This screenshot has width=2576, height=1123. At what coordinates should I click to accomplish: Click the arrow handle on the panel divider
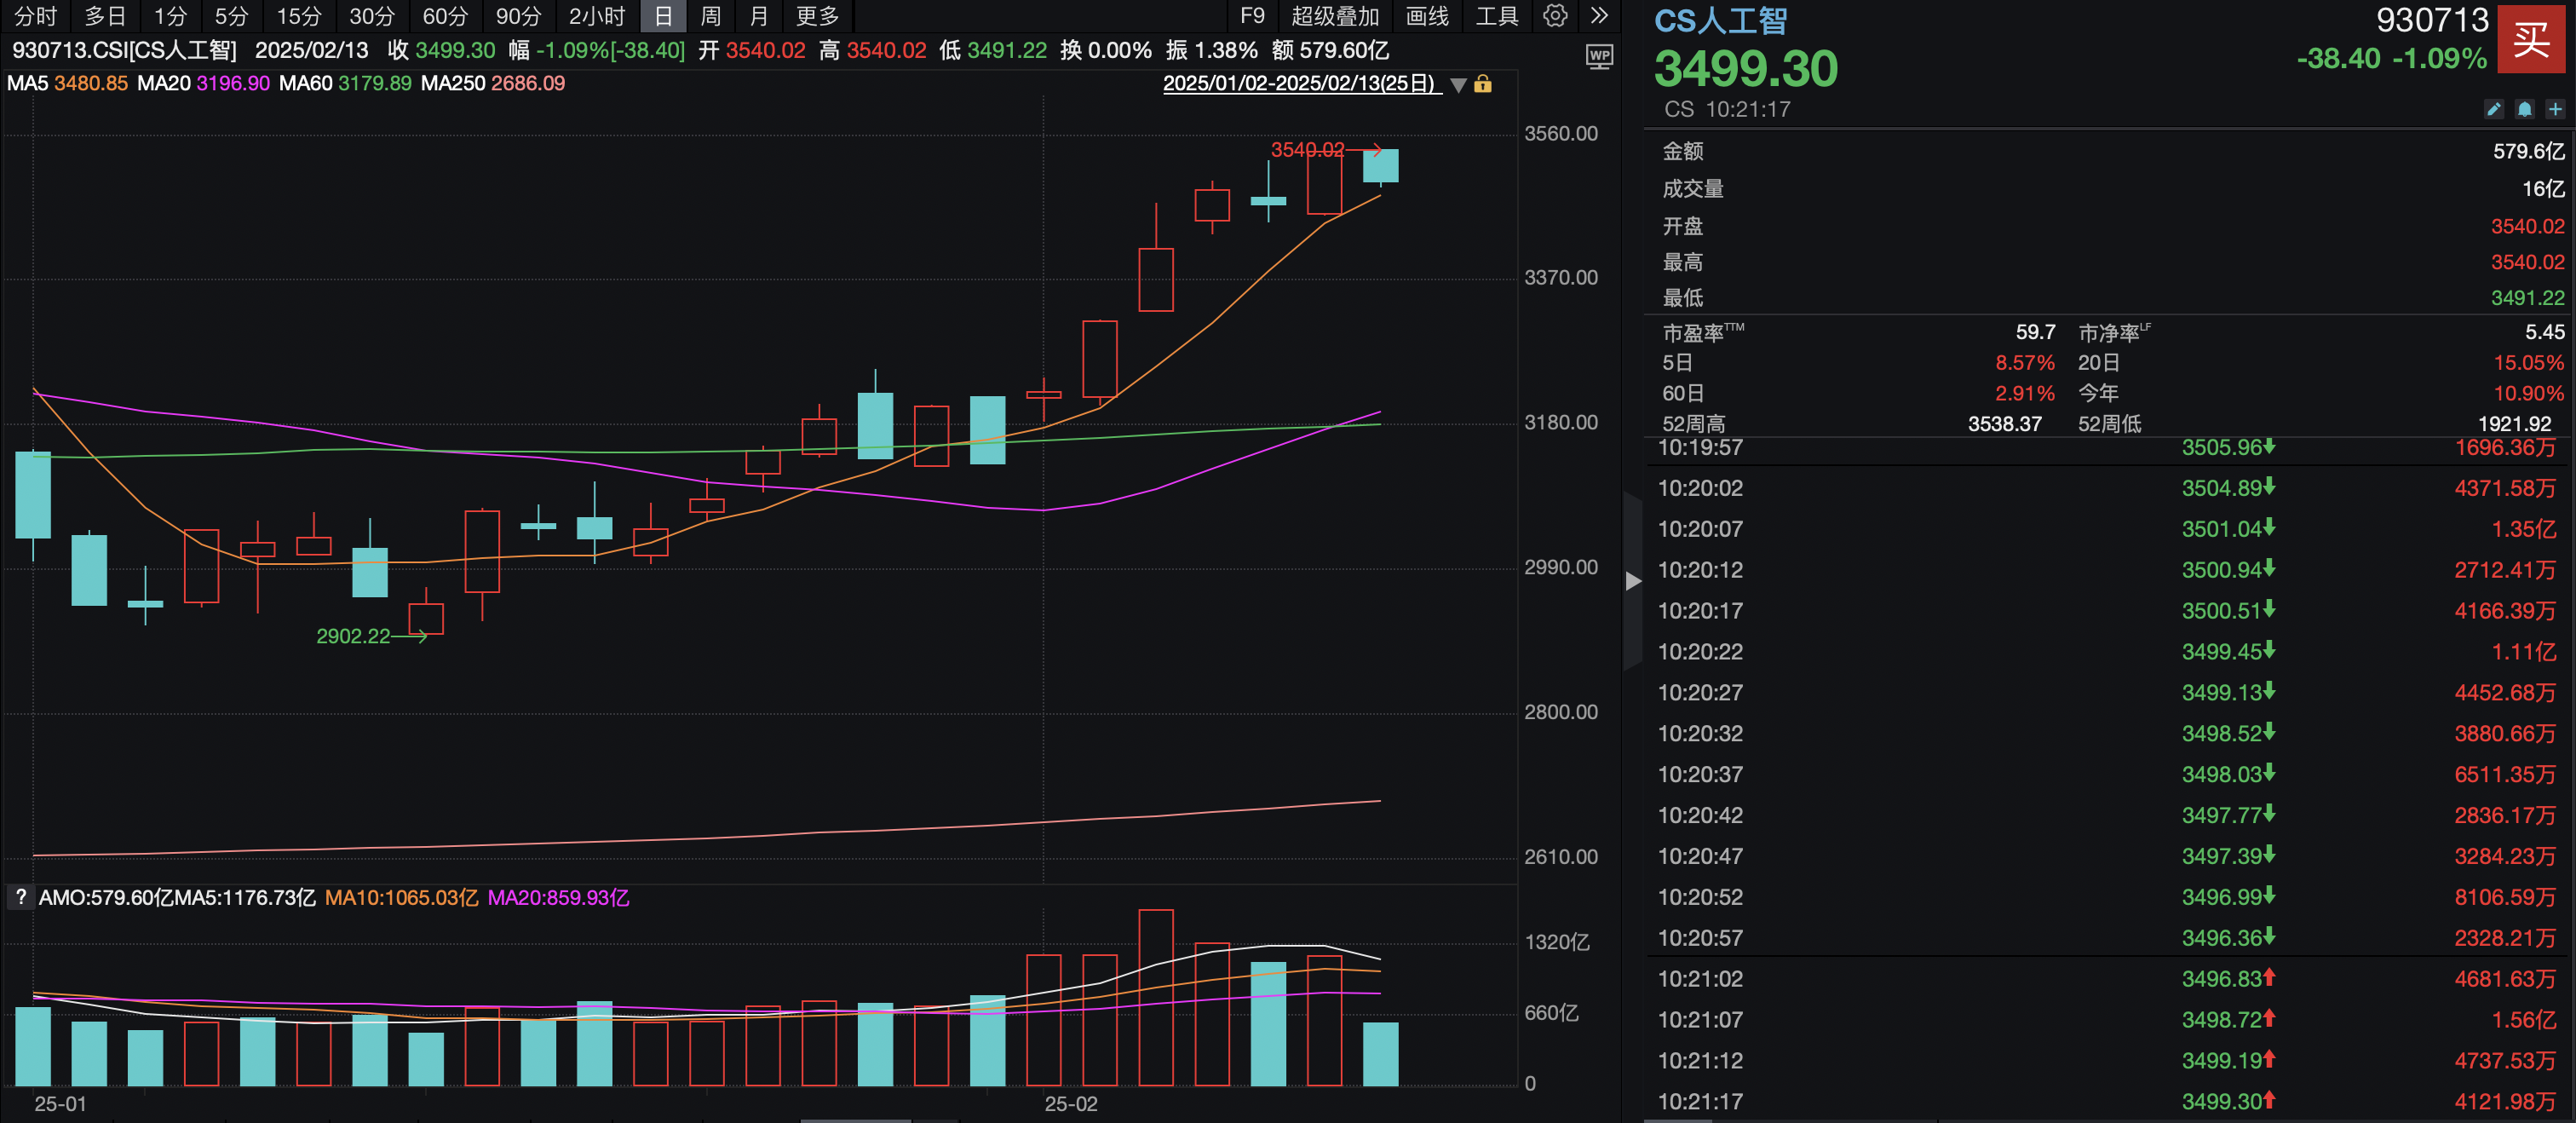pyautogui.click(x=1633, y=580)
